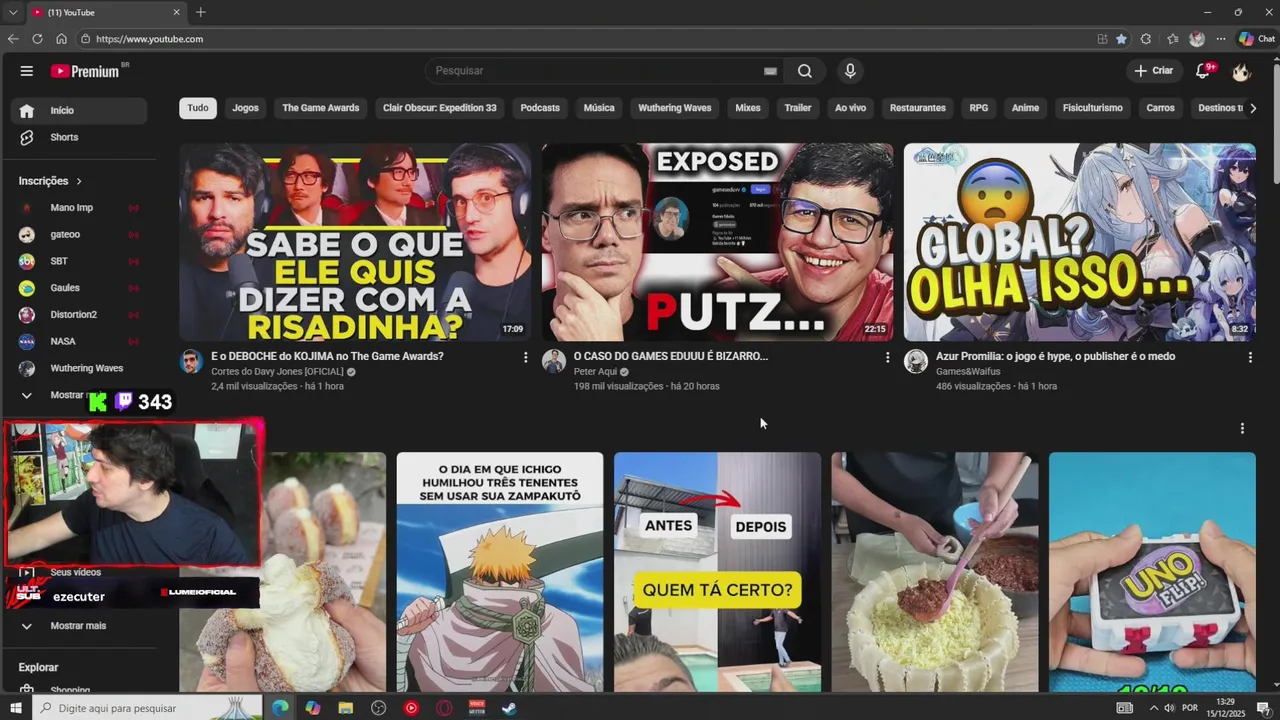Open the Antes Depois Short thumbnail
Image resolution: width=1280 pixels, height=720 pixels.
tap(717, 572)
